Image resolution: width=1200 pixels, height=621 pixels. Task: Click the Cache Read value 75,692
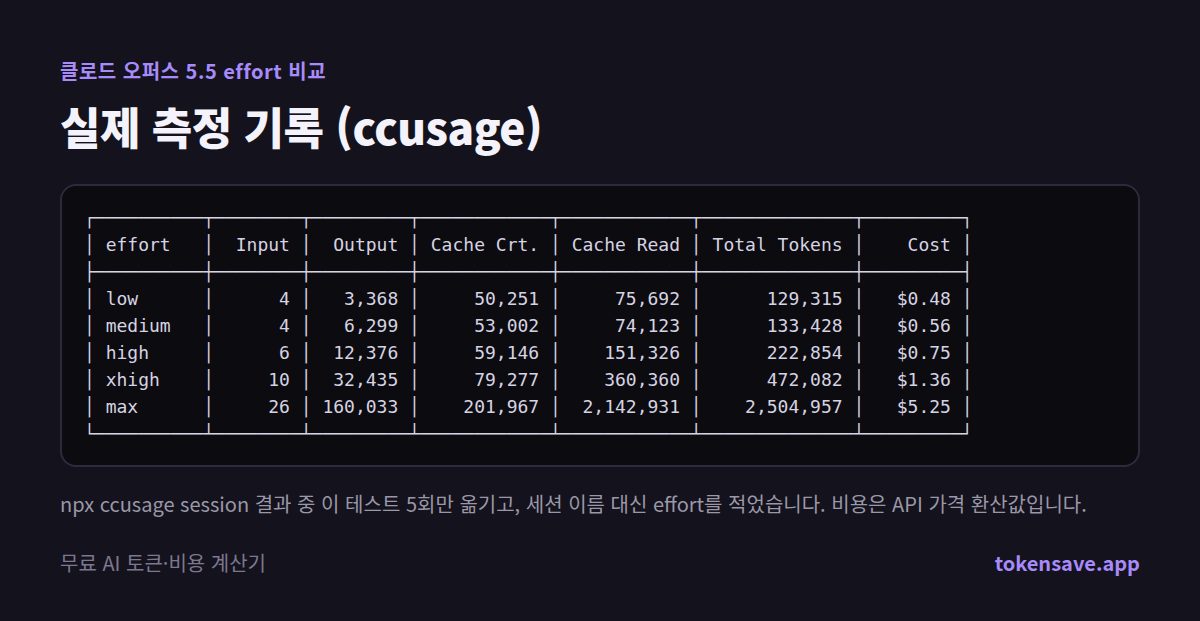(x=647, y=298)
